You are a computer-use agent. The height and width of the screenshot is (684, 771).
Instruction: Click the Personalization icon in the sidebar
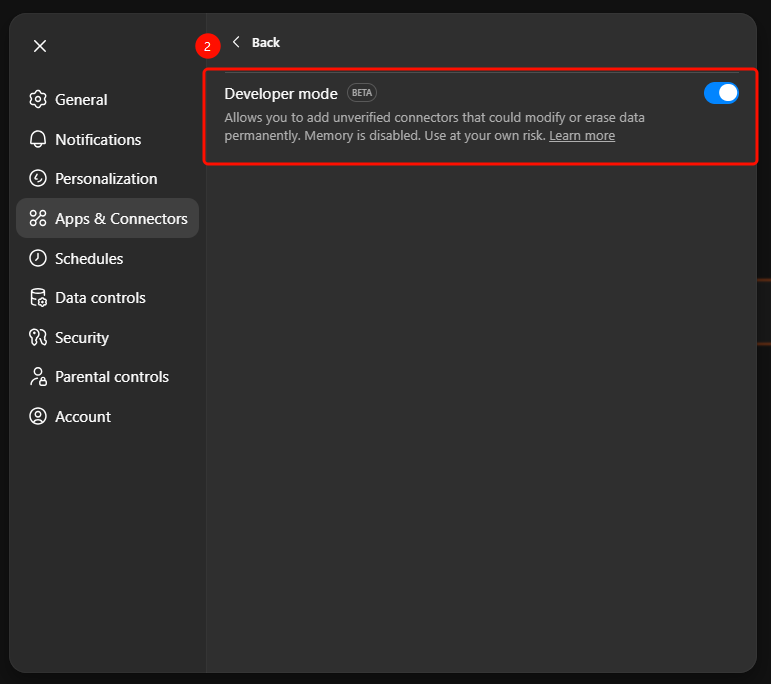coord(38,179)
